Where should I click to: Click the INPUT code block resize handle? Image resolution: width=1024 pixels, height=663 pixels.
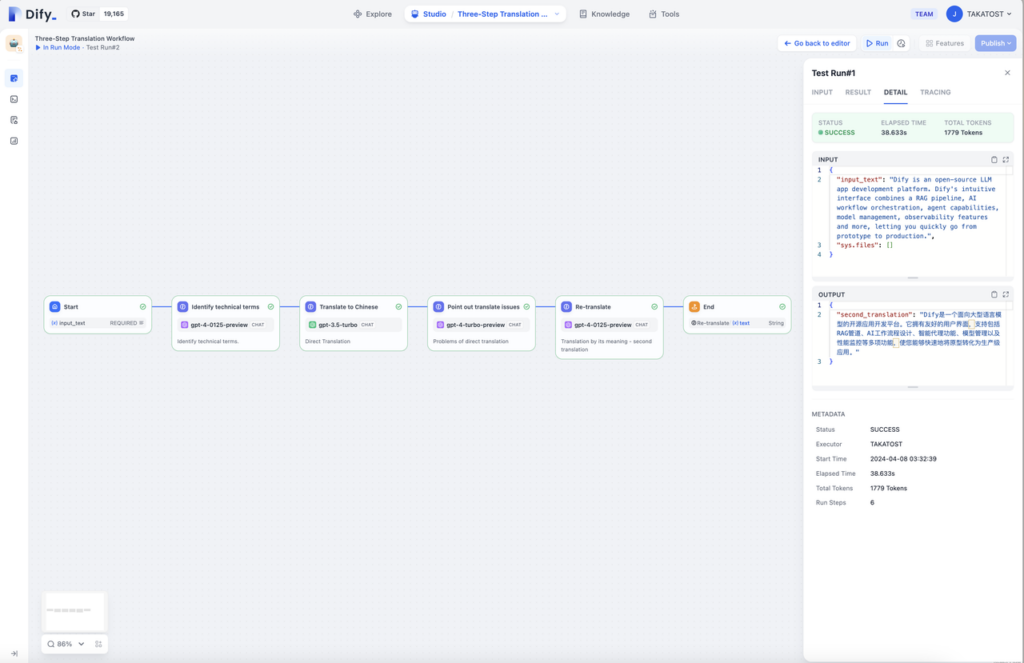pos(912,278)
